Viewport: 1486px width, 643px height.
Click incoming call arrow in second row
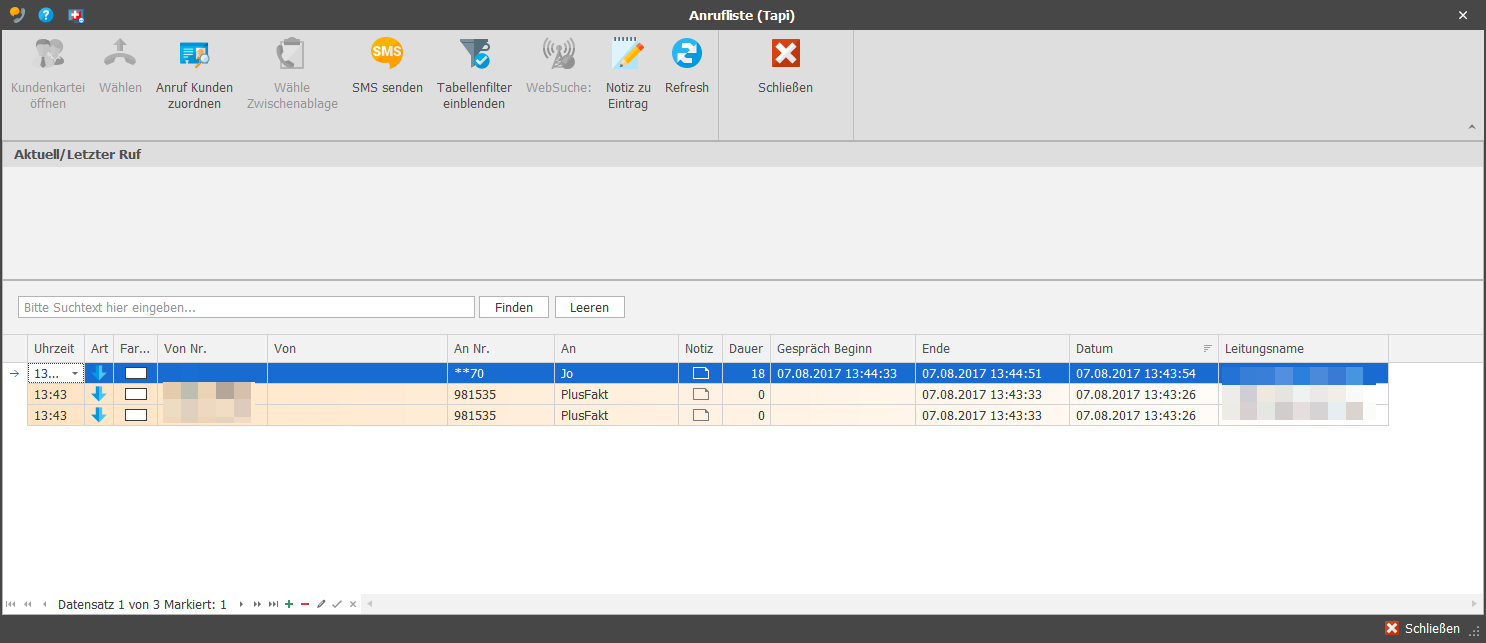click(x=98, y=394)
